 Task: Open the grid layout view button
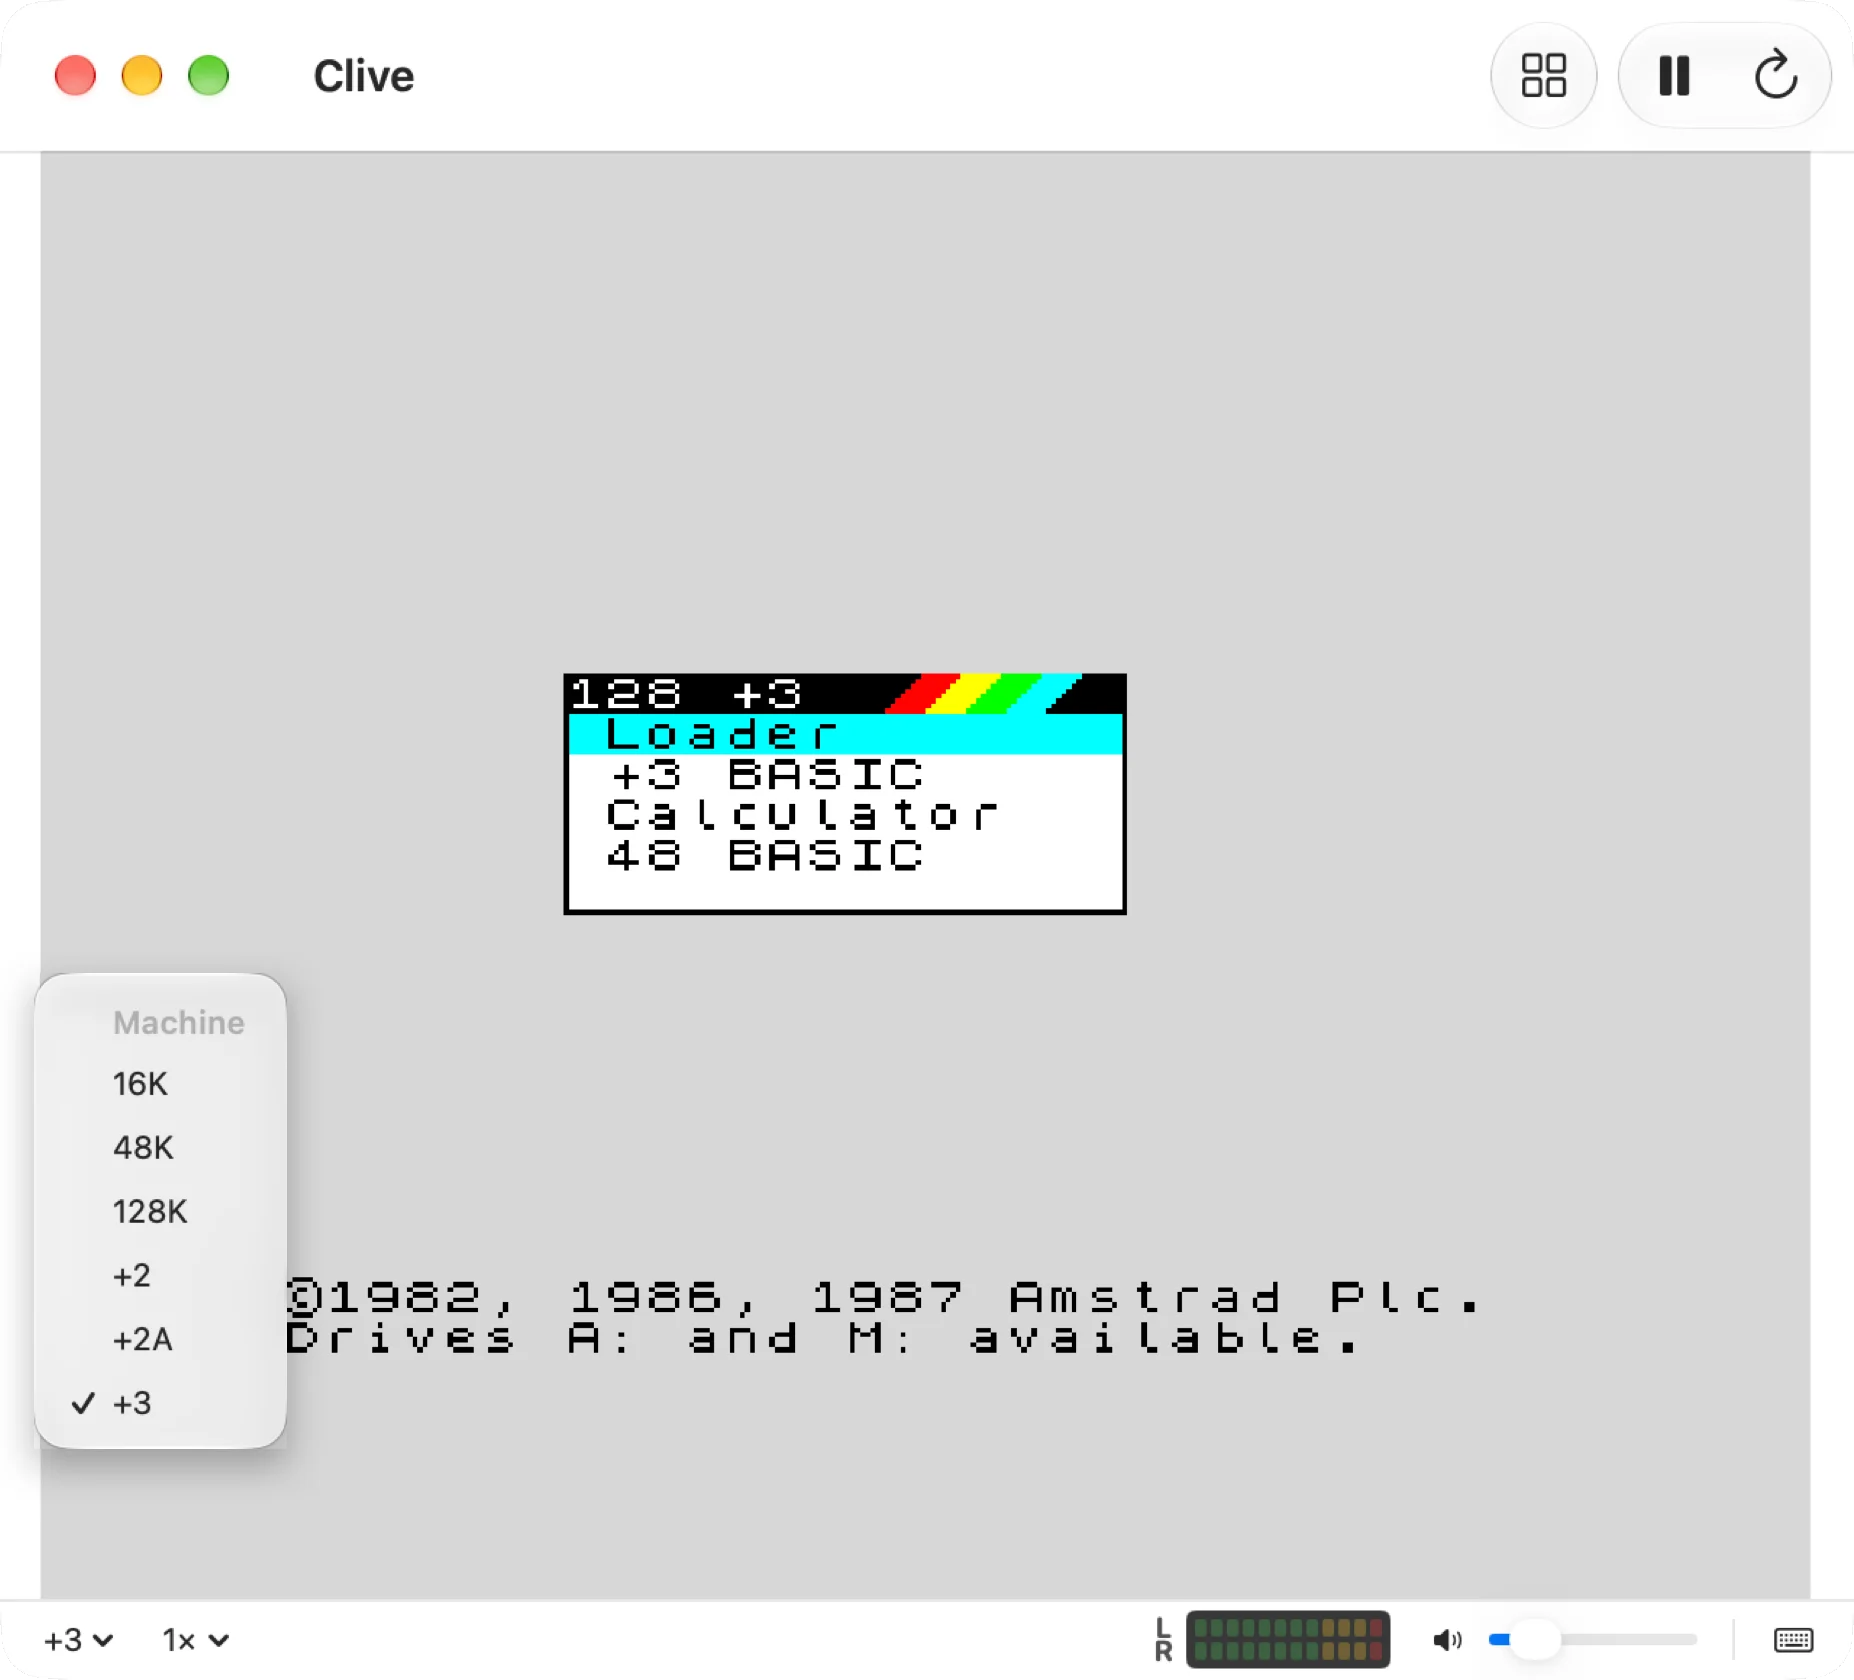pyautogui.click(x=1543, y=76)
